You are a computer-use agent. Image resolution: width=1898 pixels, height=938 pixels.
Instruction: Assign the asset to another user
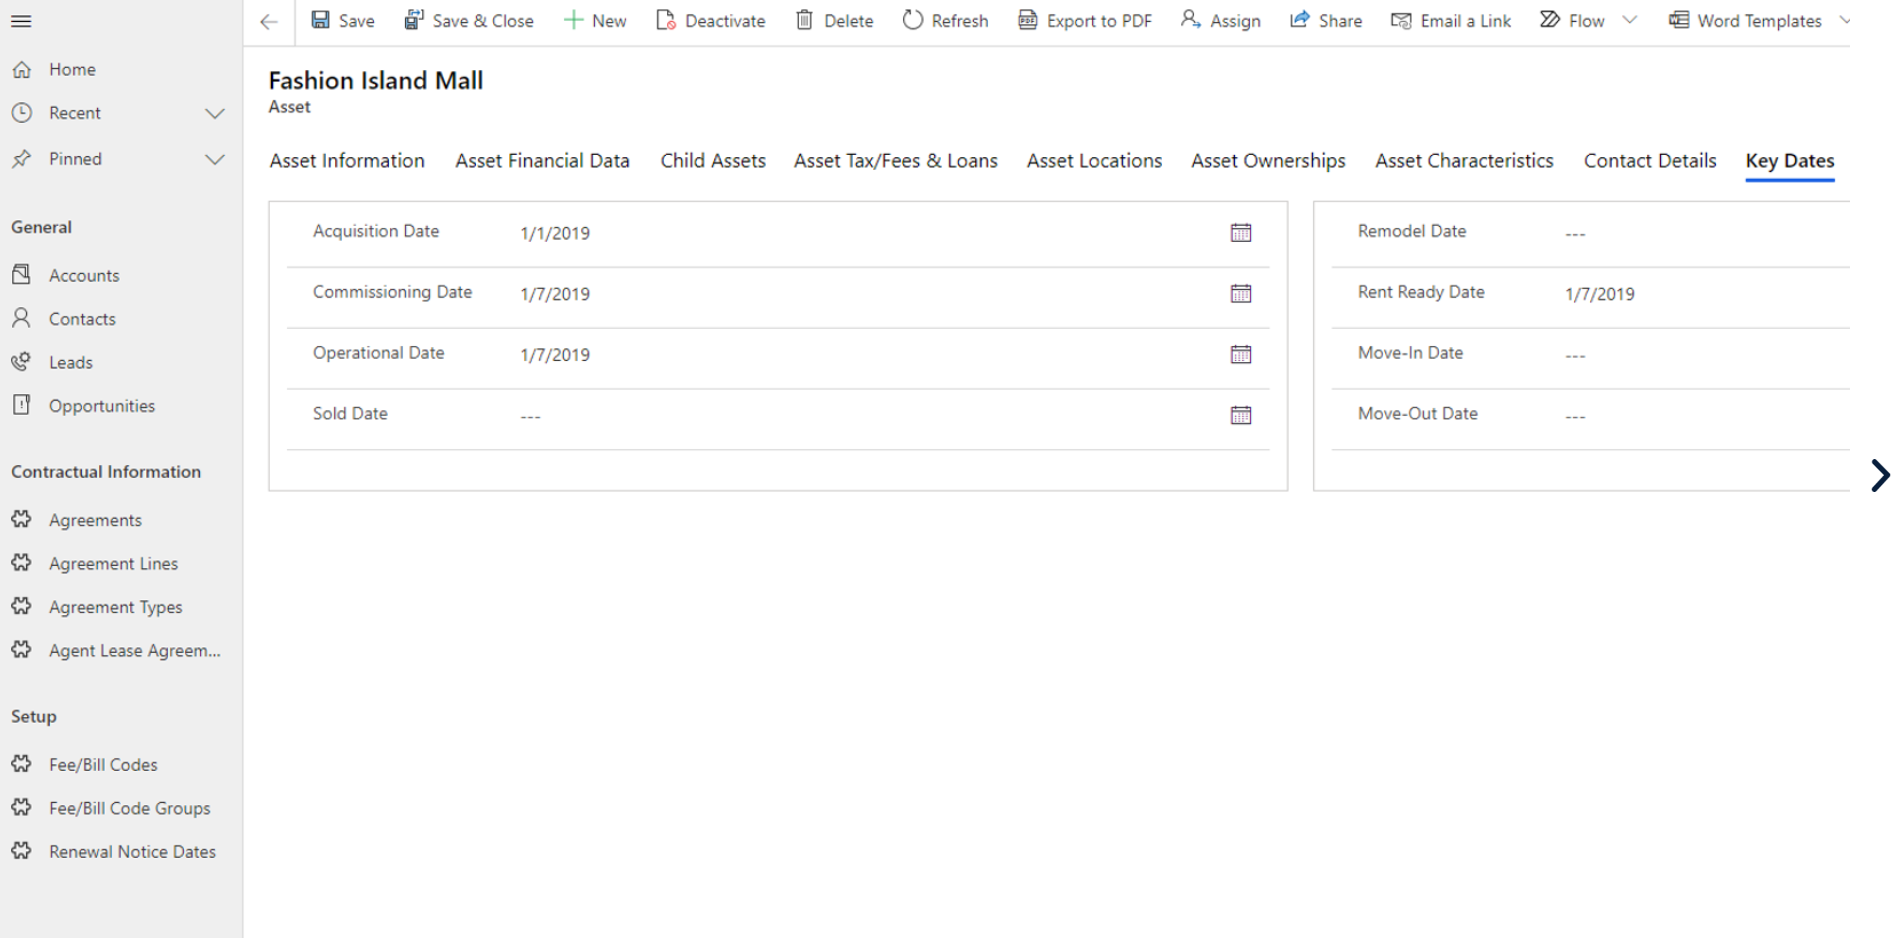coord(1220,20)
